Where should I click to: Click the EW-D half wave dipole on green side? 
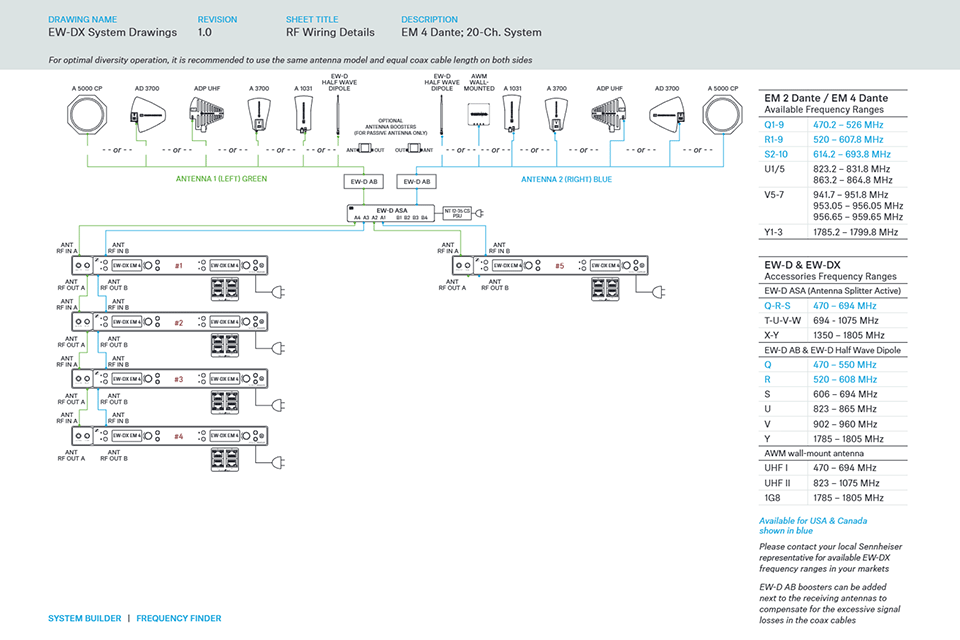tap(338, 115)
